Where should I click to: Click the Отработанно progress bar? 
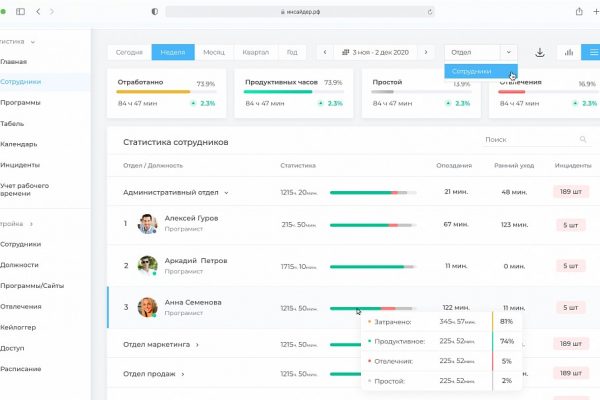click(166, 92)
